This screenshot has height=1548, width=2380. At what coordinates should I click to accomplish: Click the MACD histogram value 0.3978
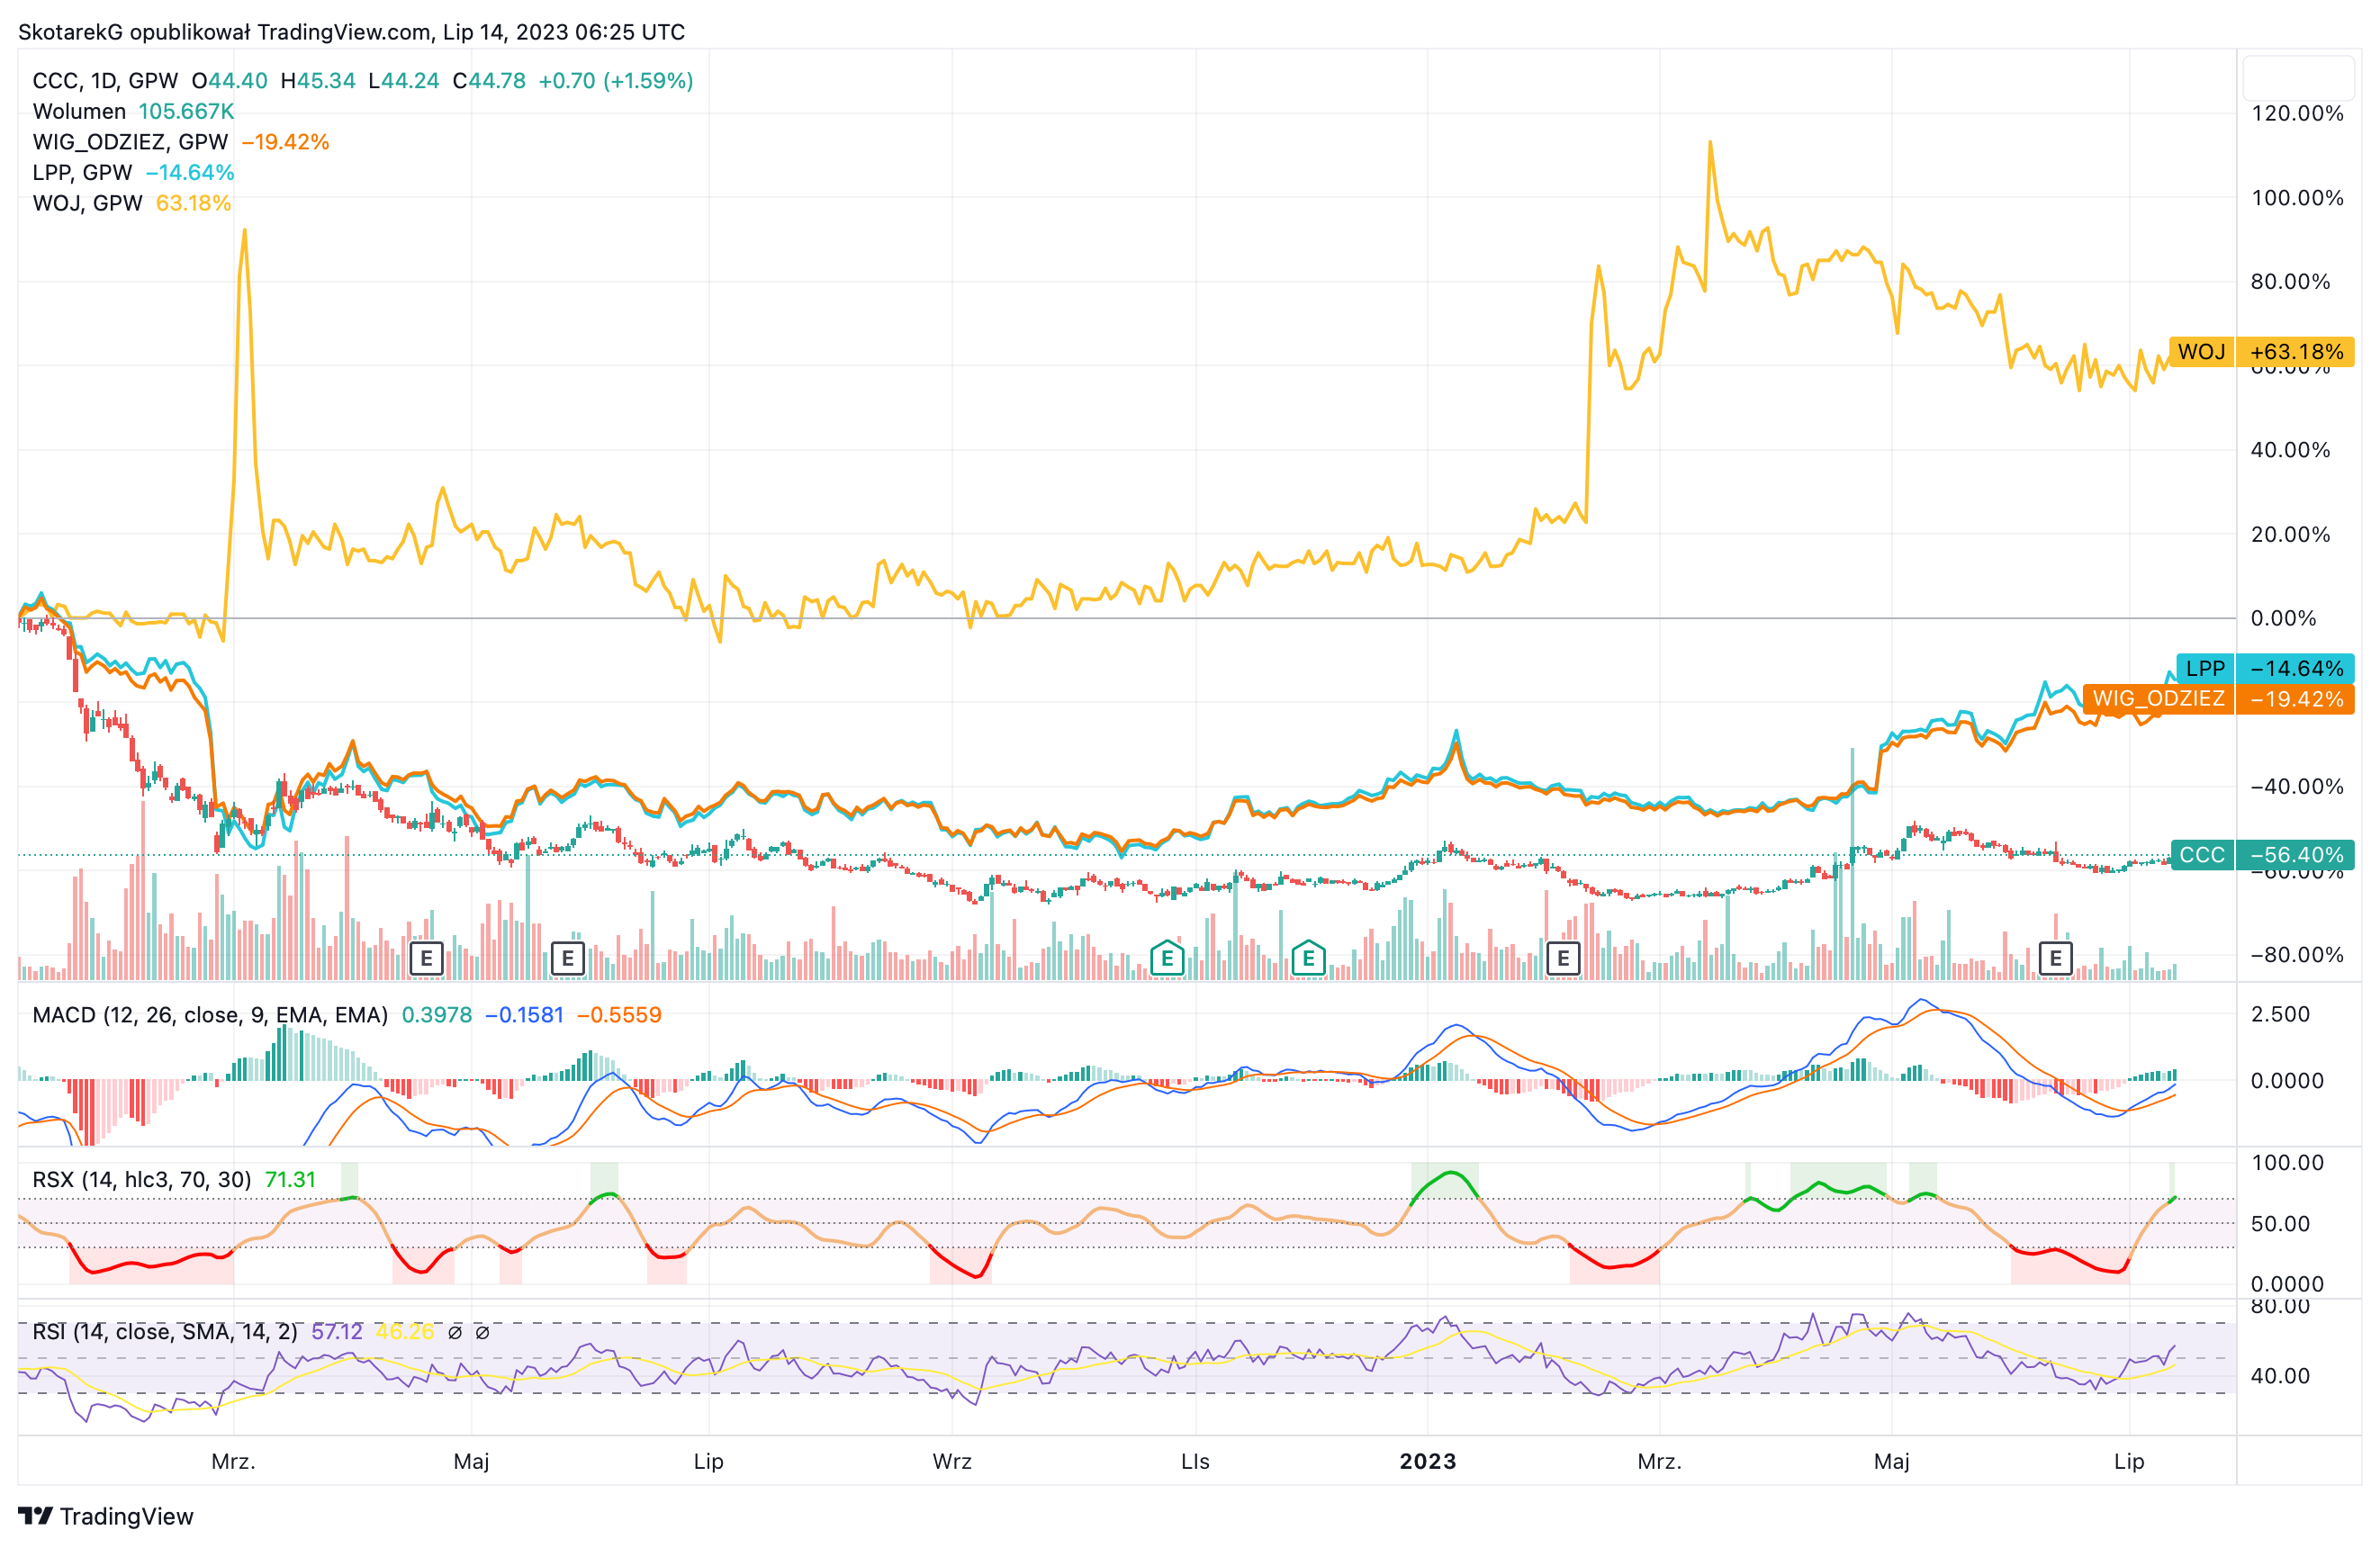coord(437,1015)
